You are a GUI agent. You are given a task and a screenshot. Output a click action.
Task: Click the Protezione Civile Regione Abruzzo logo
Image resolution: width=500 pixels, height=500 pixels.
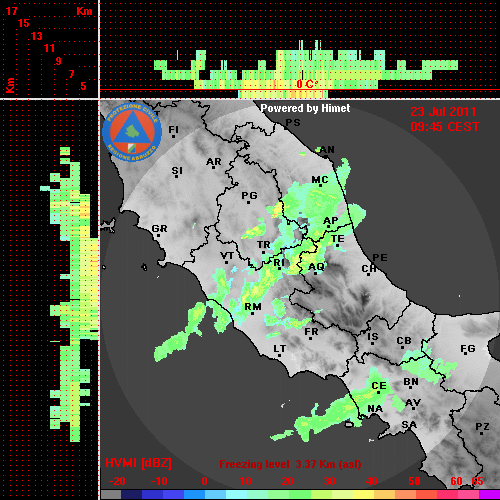(x=132, y=132)
